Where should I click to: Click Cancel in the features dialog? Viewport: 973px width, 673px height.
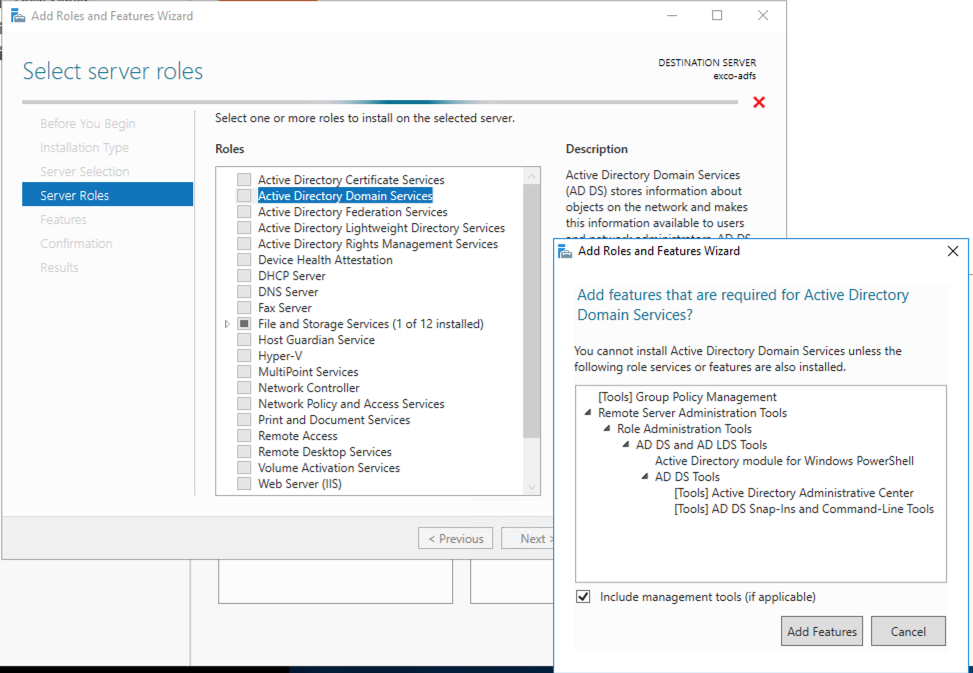pos(907,631)
